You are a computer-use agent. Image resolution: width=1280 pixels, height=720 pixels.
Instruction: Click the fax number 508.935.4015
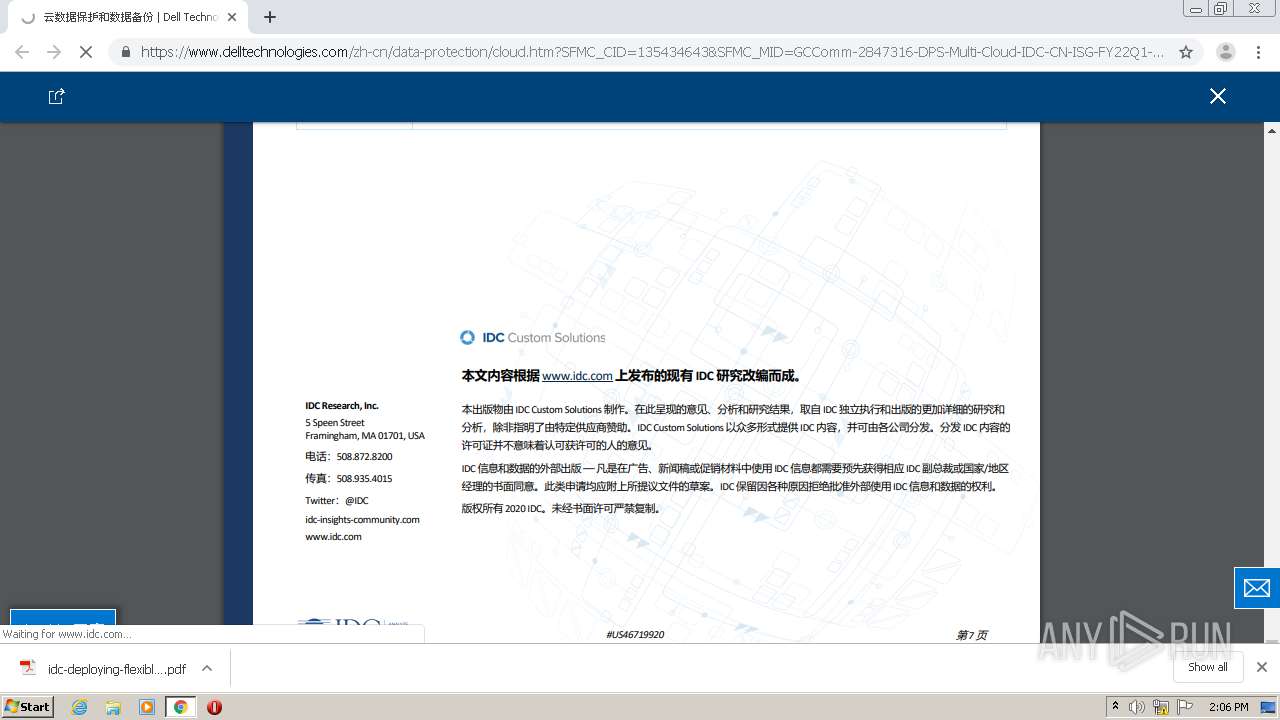tap(364, 478)
